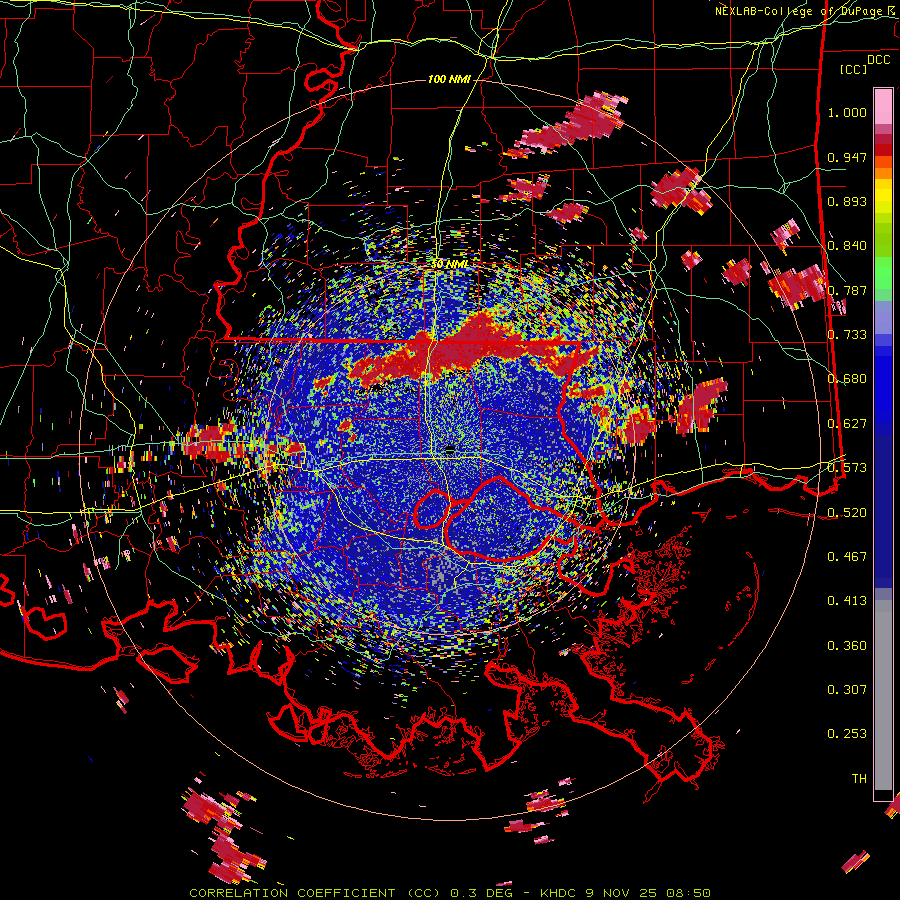The width and height of the screenshot is (900, 900).
Task: Click the DCC label above the color scale
Action: [x=878, y=59]
